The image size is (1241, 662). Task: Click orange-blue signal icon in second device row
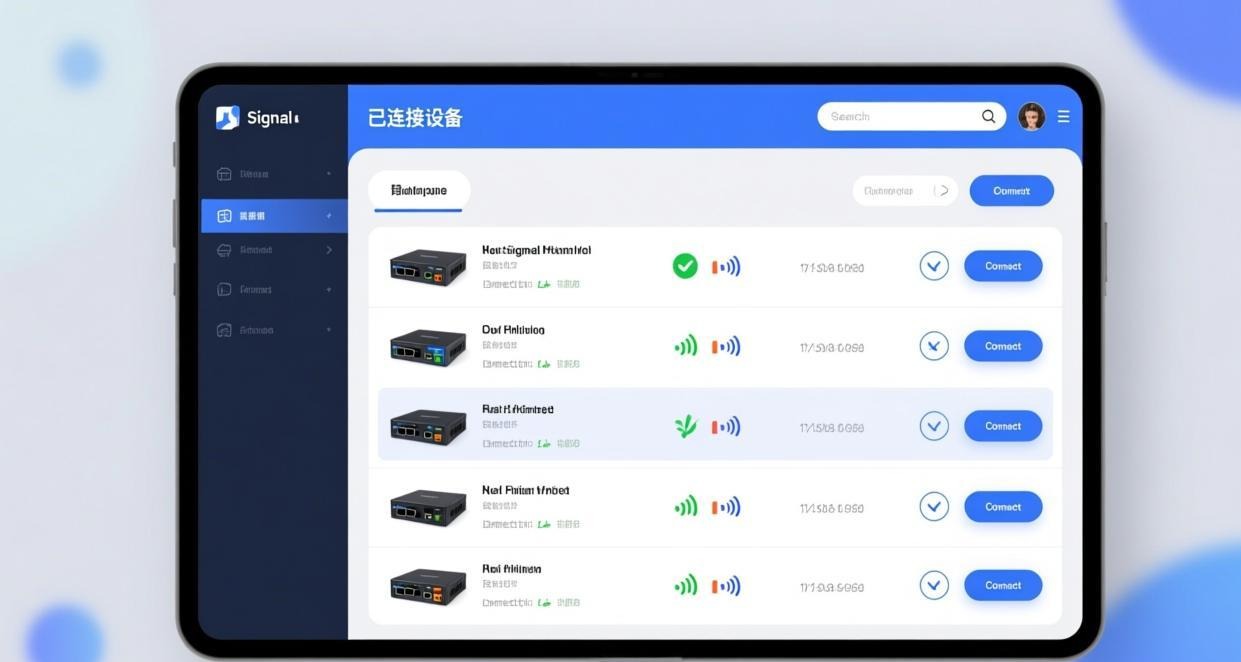[x=726, y=347]
